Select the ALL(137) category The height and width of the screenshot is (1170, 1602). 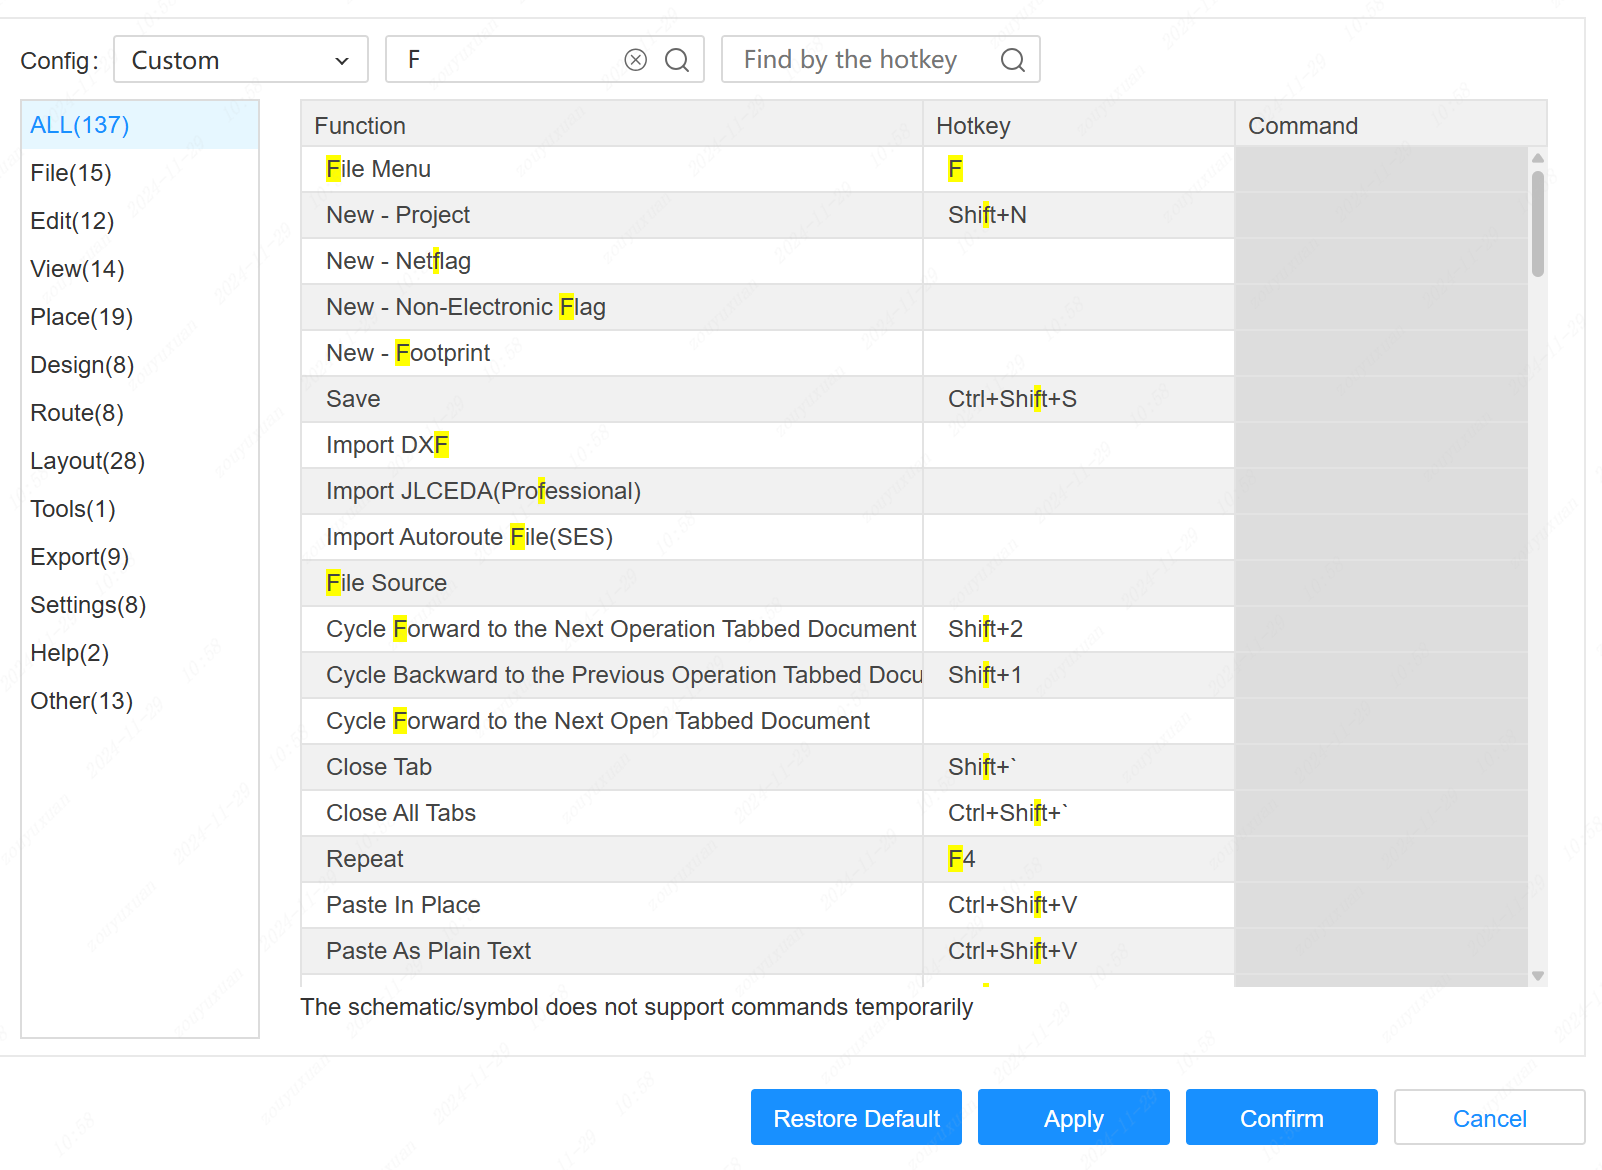click(x=80, y=125)
